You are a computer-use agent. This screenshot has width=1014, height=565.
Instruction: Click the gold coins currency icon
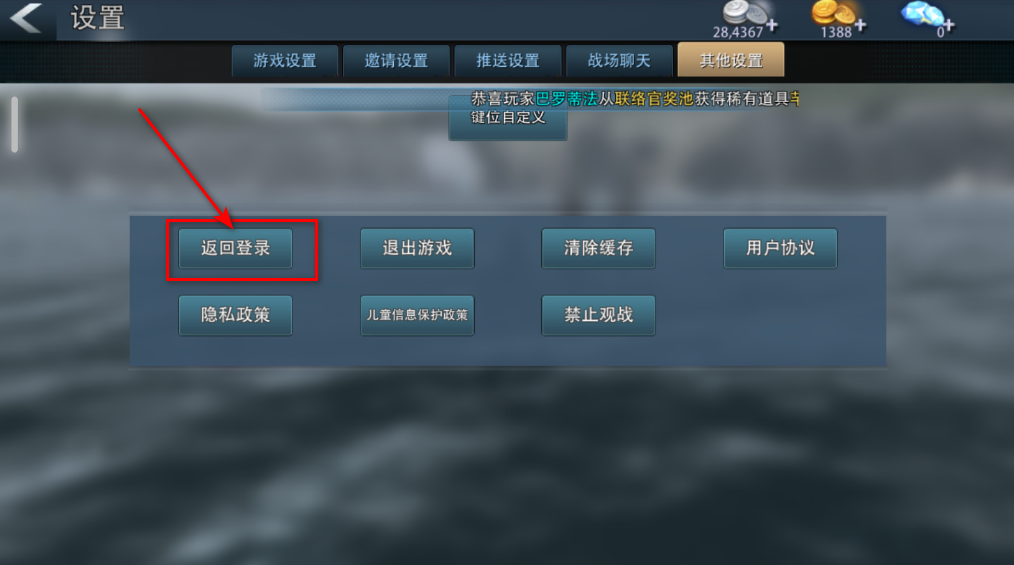pos(833,13)
